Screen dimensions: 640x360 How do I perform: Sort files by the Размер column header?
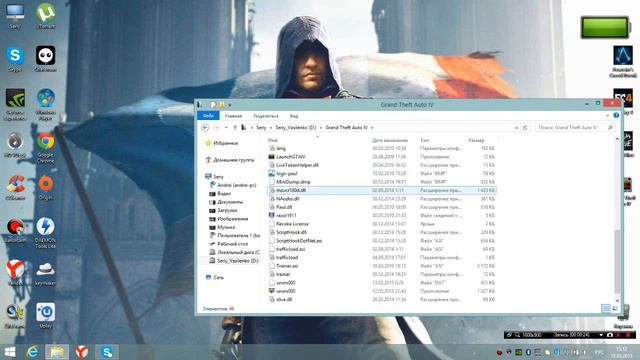476,140
